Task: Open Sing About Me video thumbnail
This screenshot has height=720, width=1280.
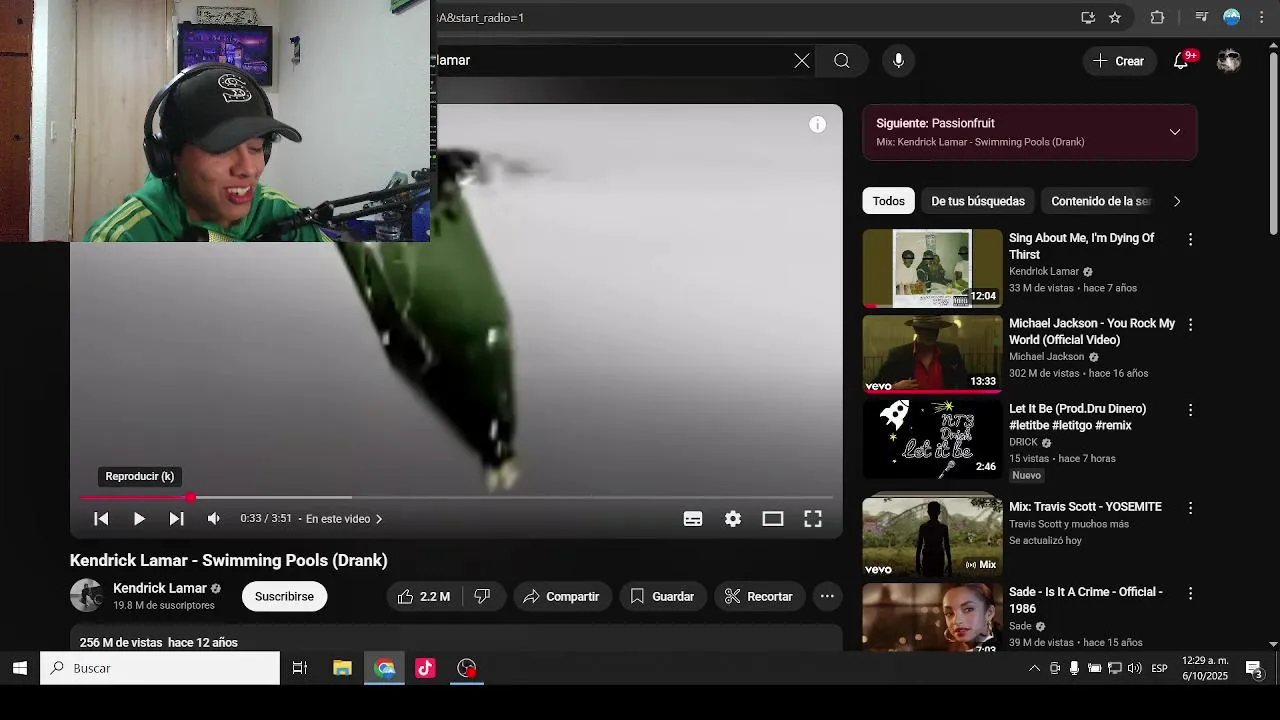Action: click(932, 268)
